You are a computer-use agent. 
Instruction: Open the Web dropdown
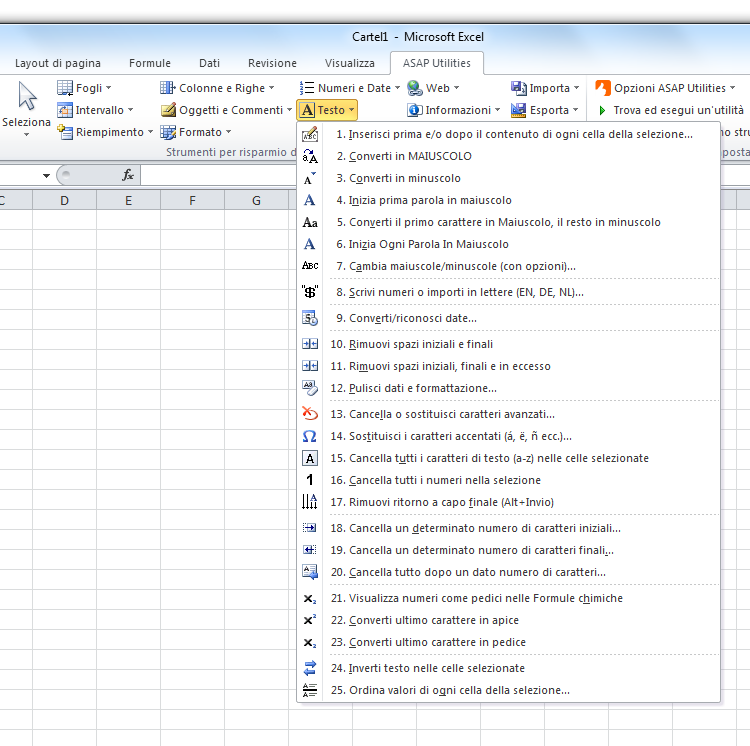pos(433,88)
